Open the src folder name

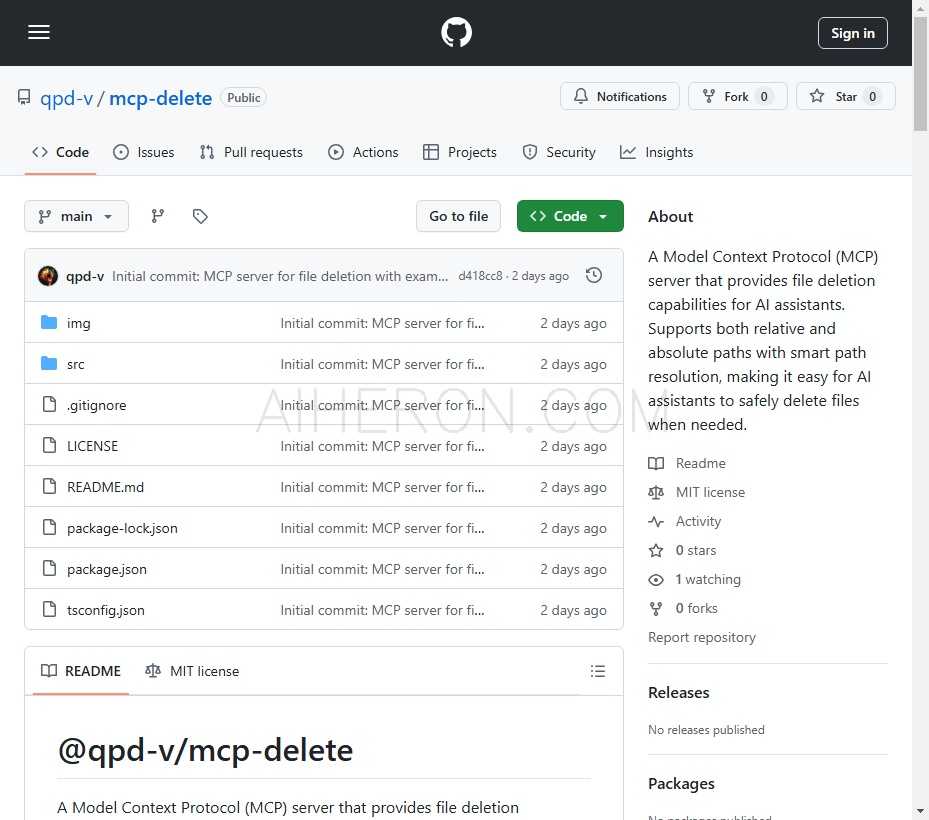tap(75, 364)
